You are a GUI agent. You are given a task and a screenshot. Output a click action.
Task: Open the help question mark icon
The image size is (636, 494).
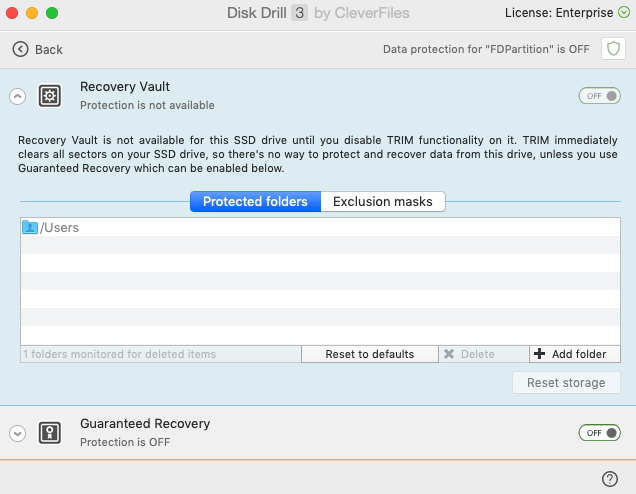610,479
